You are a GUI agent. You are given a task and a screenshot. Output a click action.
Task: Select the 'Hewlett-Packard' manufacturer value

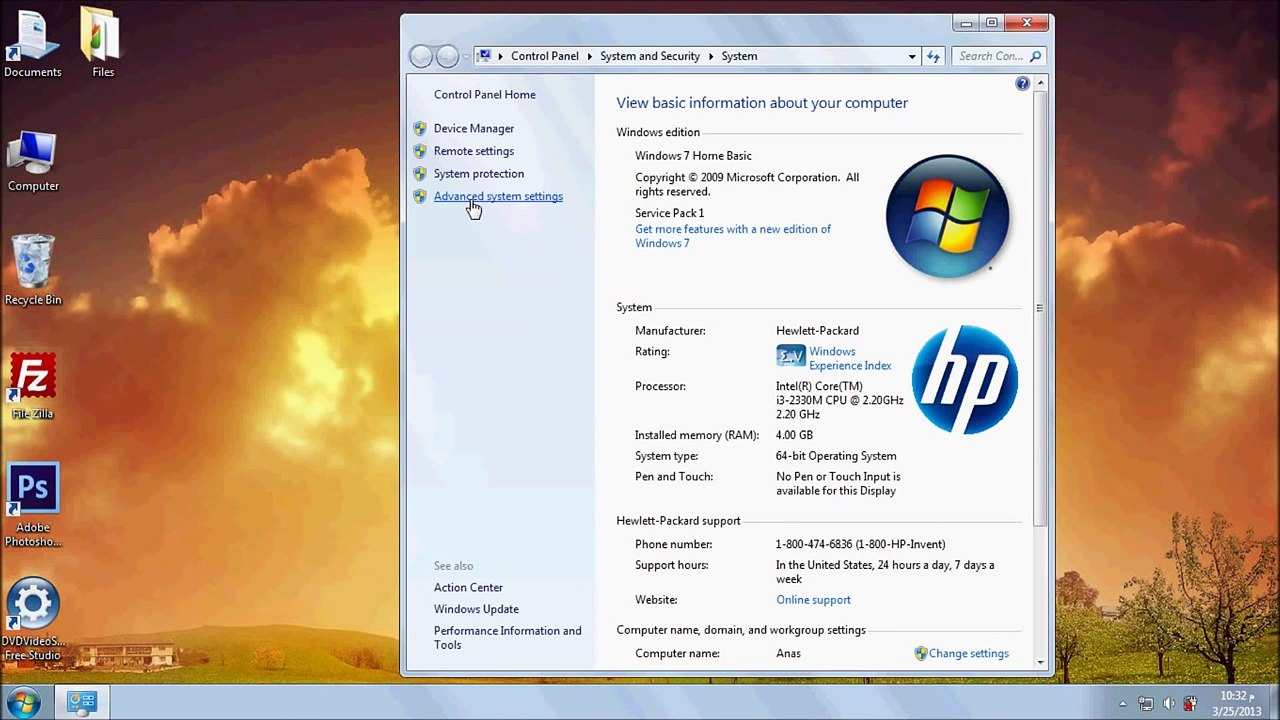pos(817,331)
